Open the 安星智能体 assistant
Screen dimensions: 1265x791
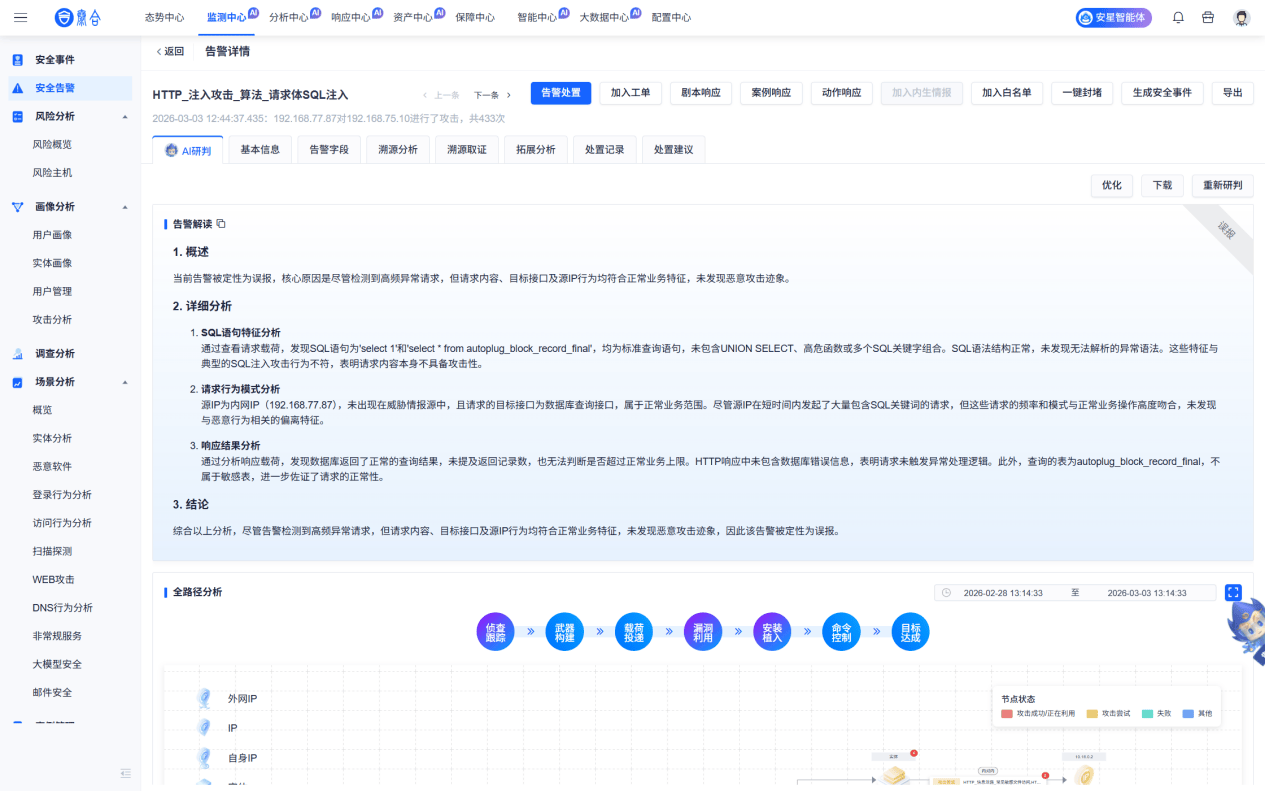point(1113,17)
